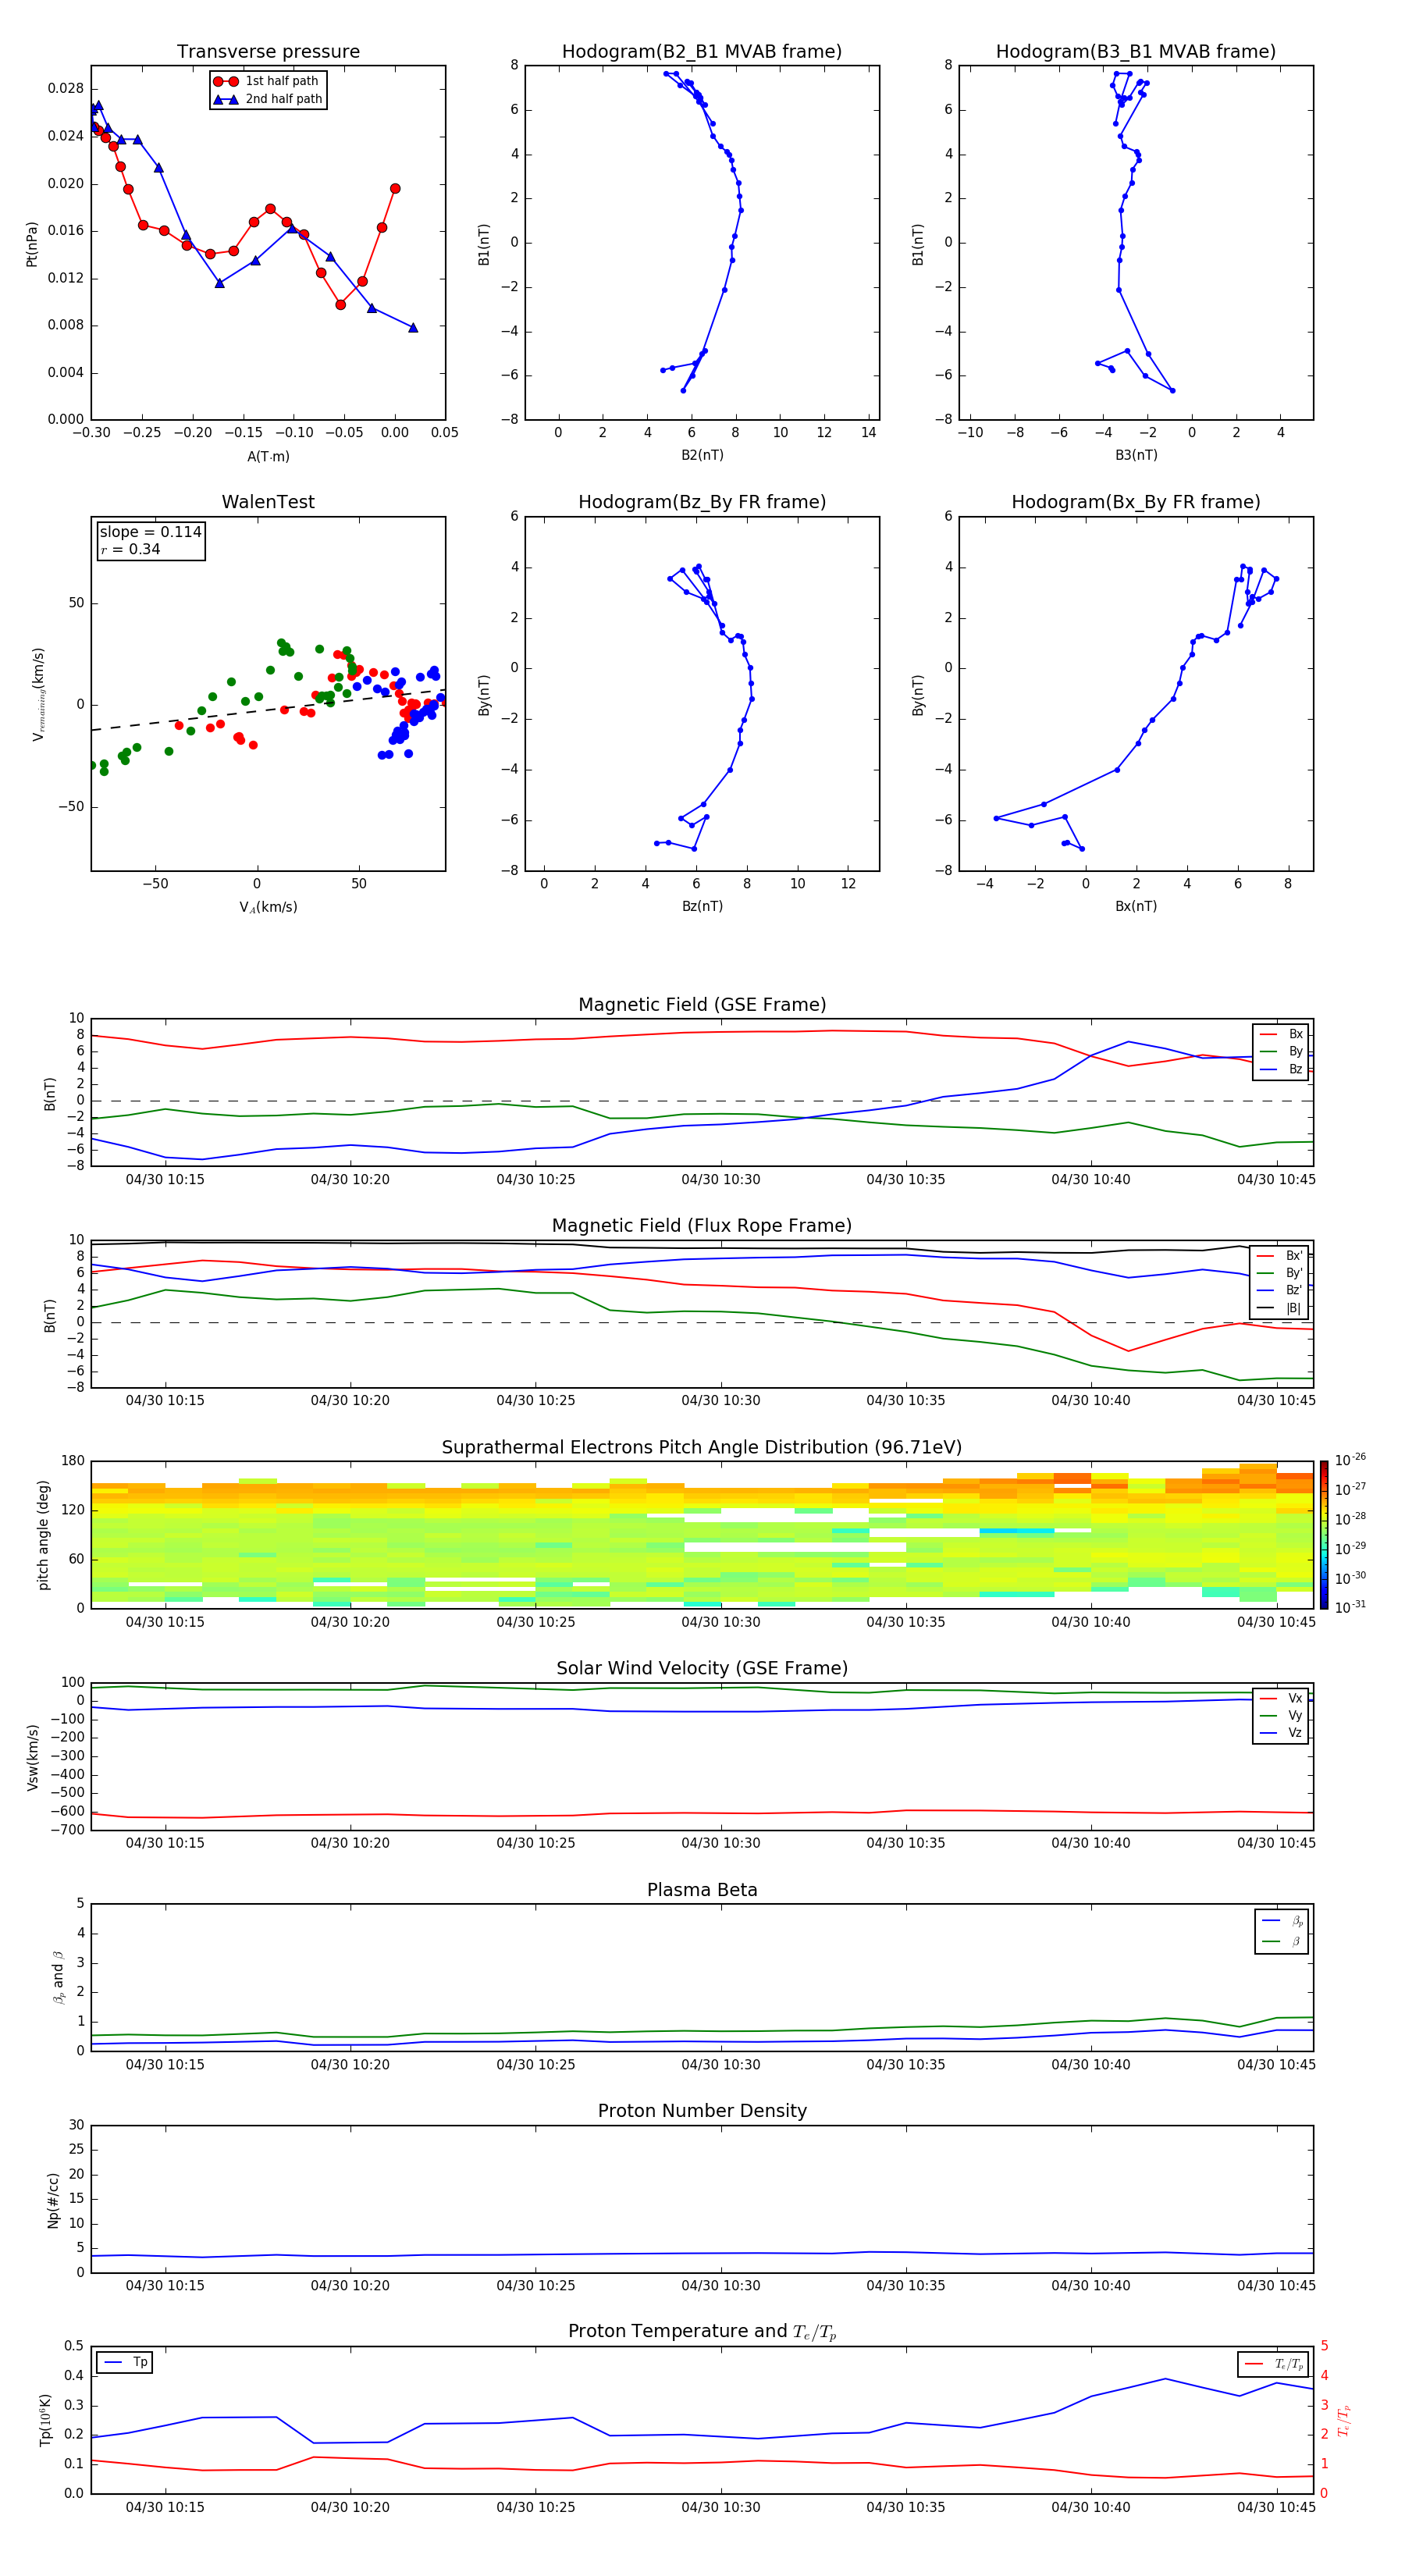Click the red 'Te/Tp' right axis label
The height and width of the screenshot is (2576, 1405).
(x=1344, y=2421)
